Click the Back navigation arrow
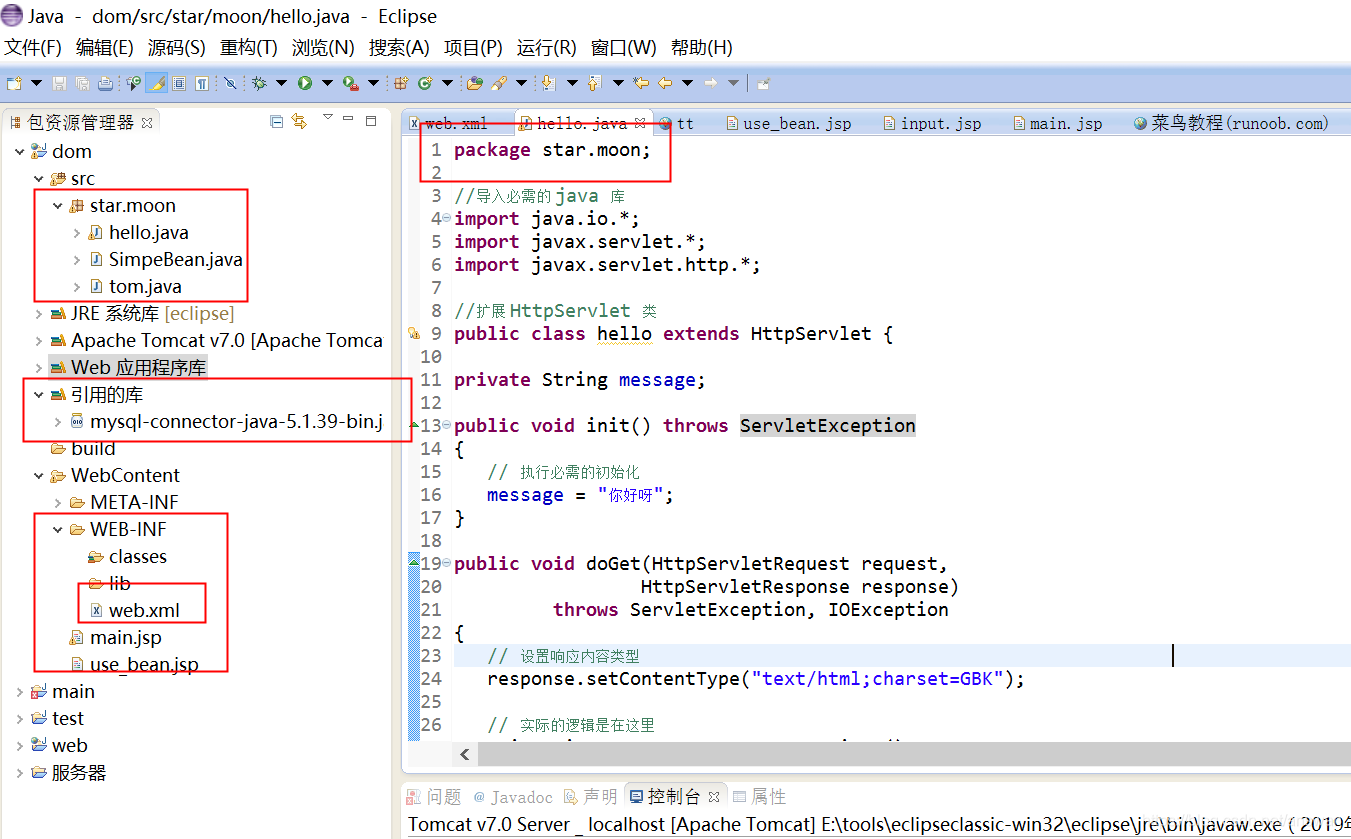This screenshot has width=1351, height=839. pos(665,83)
